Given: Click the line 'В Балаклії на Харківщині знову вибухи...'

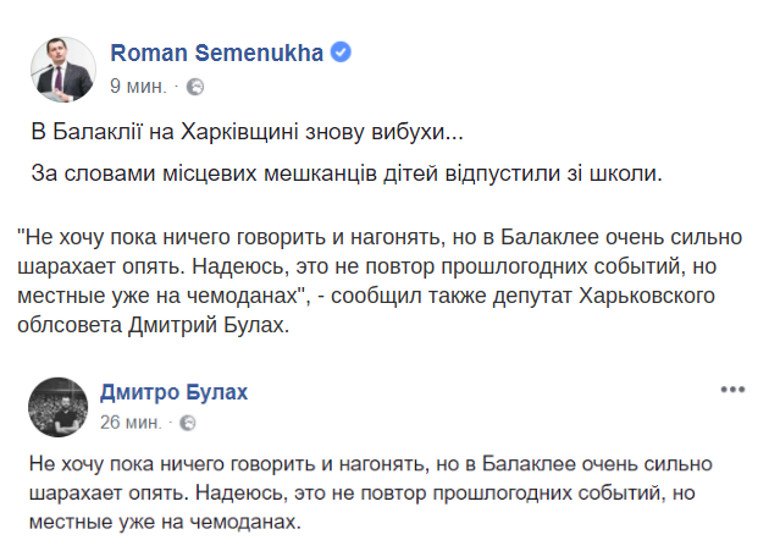Looking at the screenshot, I should [x=247, y=132].
